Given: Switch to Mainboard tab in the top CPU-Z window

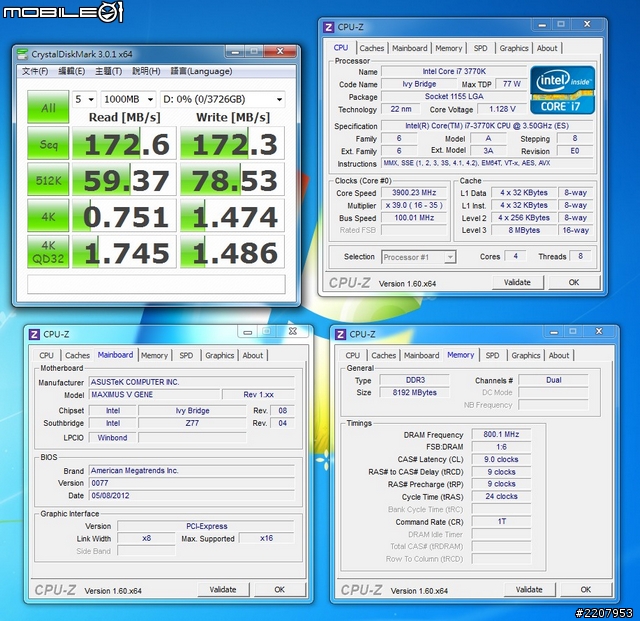Looking at the screenshot, I should click(x=409, y=48).
